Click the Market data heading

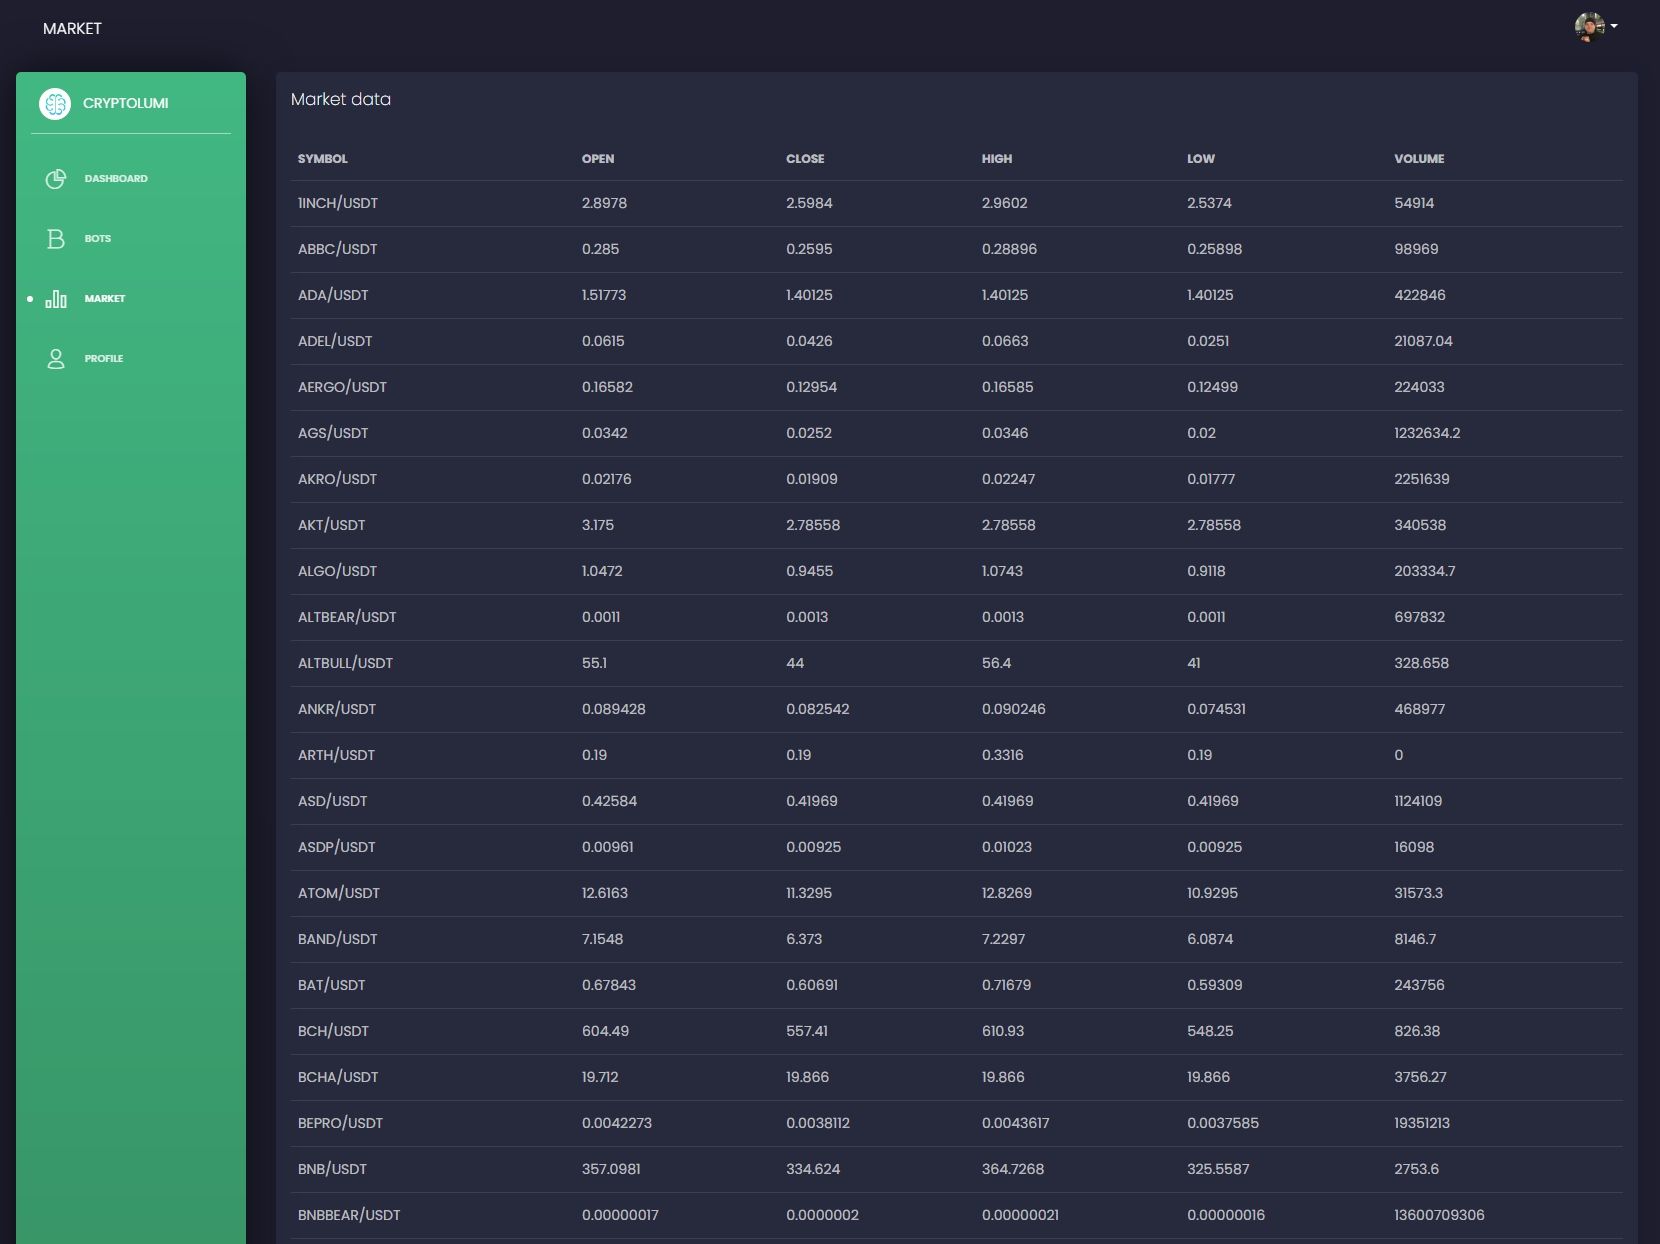coord(341,99)
